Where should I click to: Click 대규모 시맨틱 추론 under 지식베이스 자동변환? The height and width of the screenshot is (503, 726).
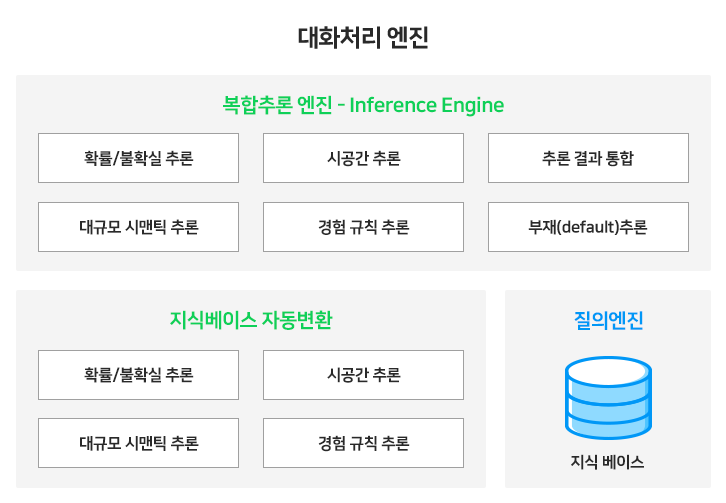pyautogui.click(x=138, y=443)
